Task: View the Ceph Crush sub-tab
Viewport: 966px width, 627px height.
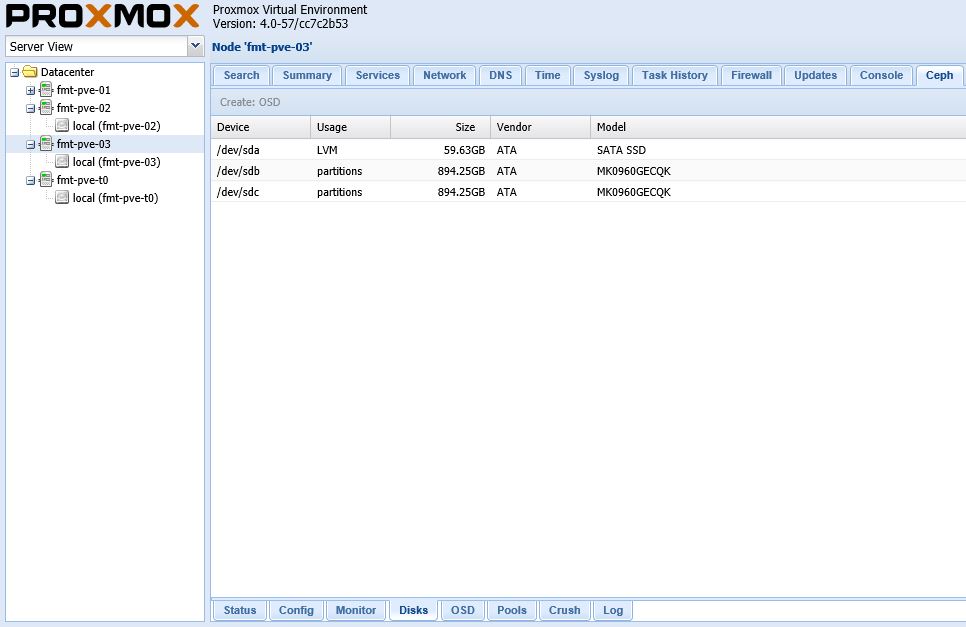Action: [x=564, y=610]
